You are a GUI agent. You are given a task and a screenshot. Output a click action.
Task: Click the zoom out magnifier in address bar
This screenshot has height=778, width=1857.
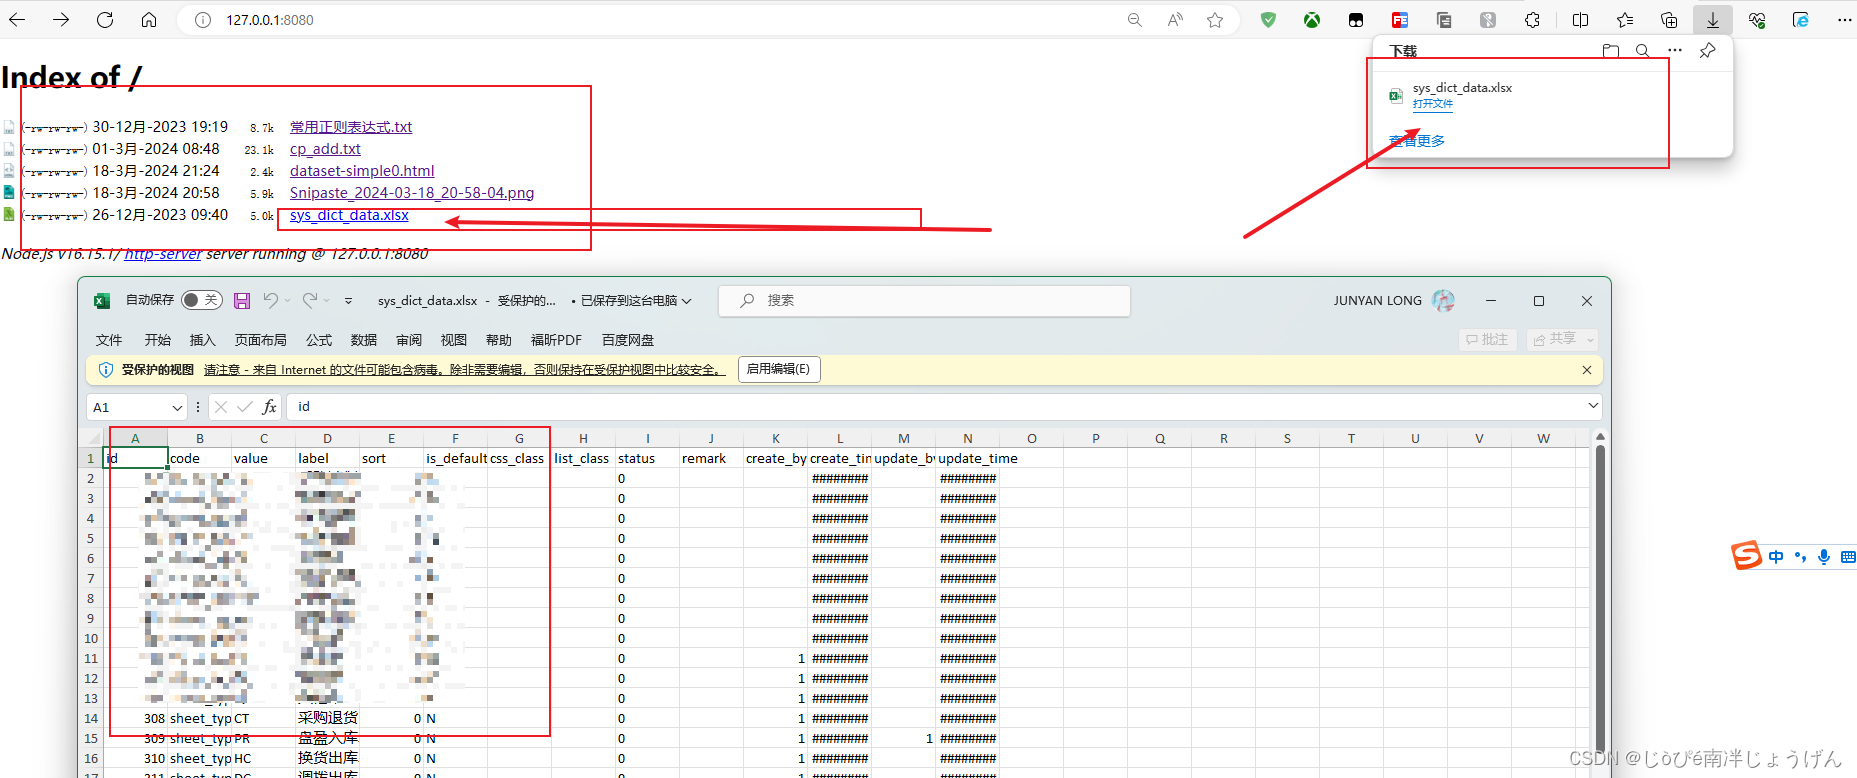tap(1135, 20)
